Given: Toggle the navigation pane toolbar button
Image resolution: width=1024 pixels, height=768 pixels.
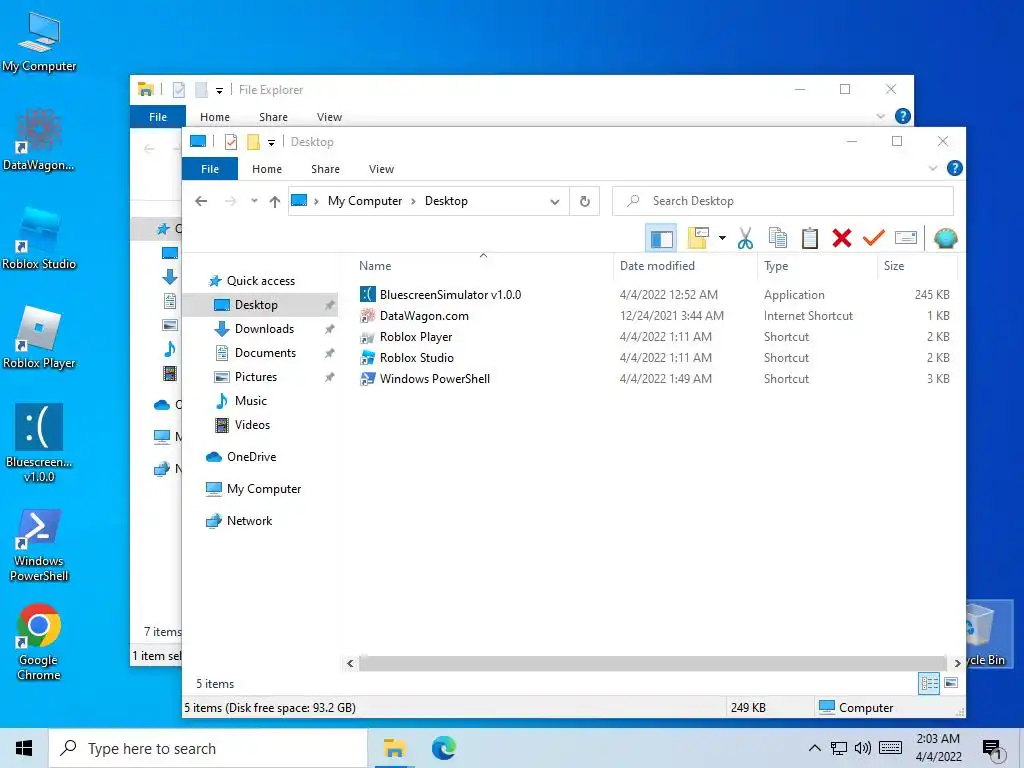Looking at the screenshot, I should click(661, 238).
